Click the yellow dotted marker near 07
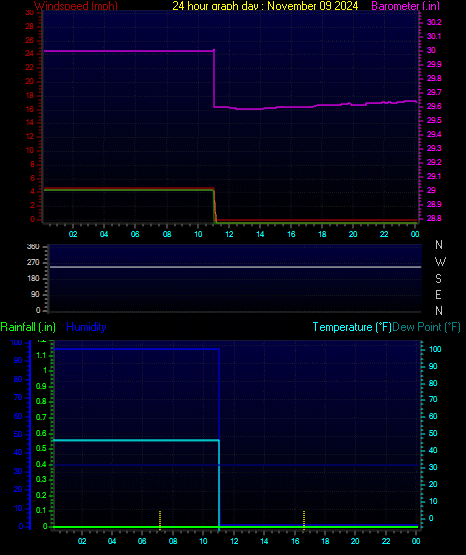 (160, 520)
